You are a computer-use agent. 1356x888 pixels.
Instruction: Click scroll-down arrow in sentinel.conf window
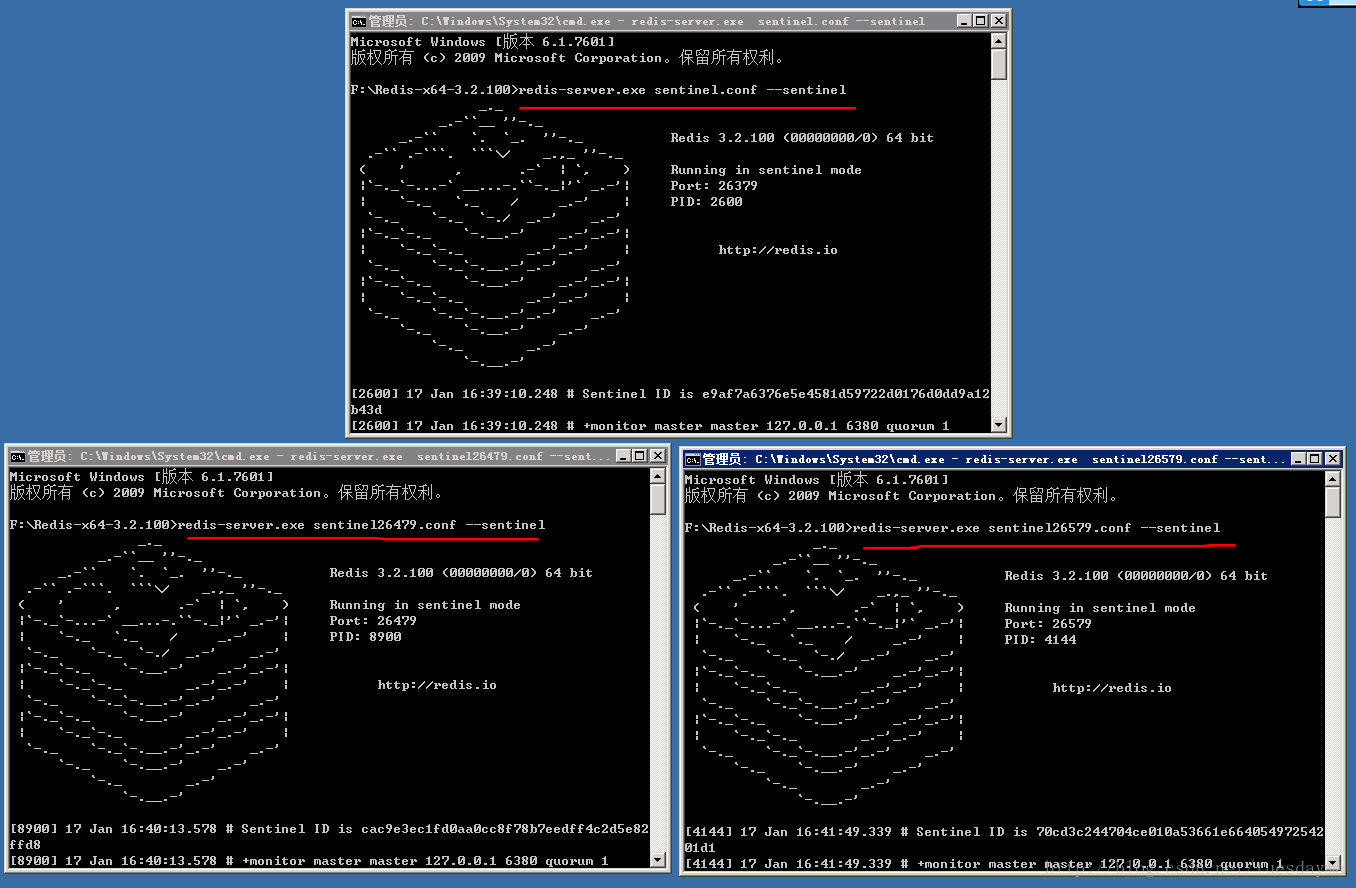point(998,425)
